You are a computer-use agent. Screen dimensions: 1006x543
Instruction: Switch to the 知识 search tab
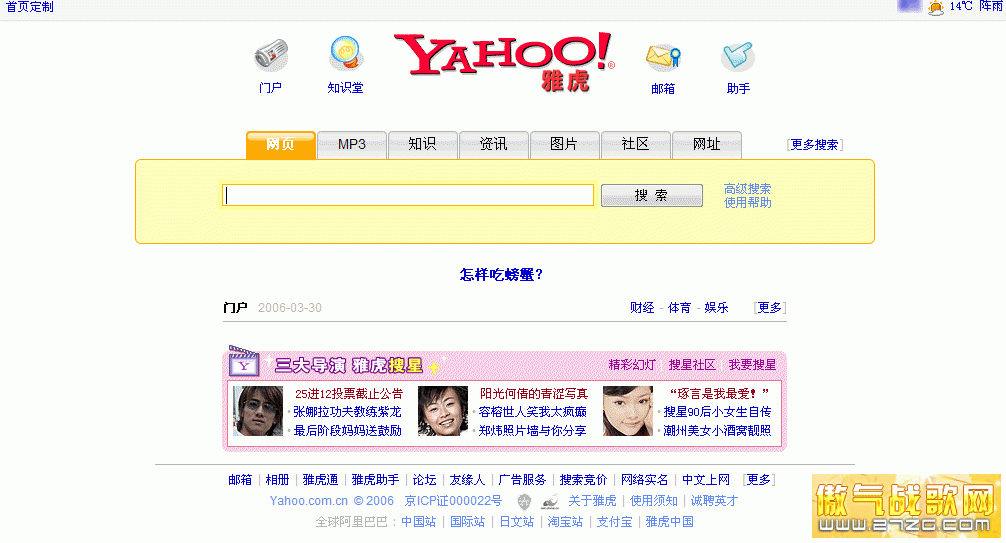[422, 144]
